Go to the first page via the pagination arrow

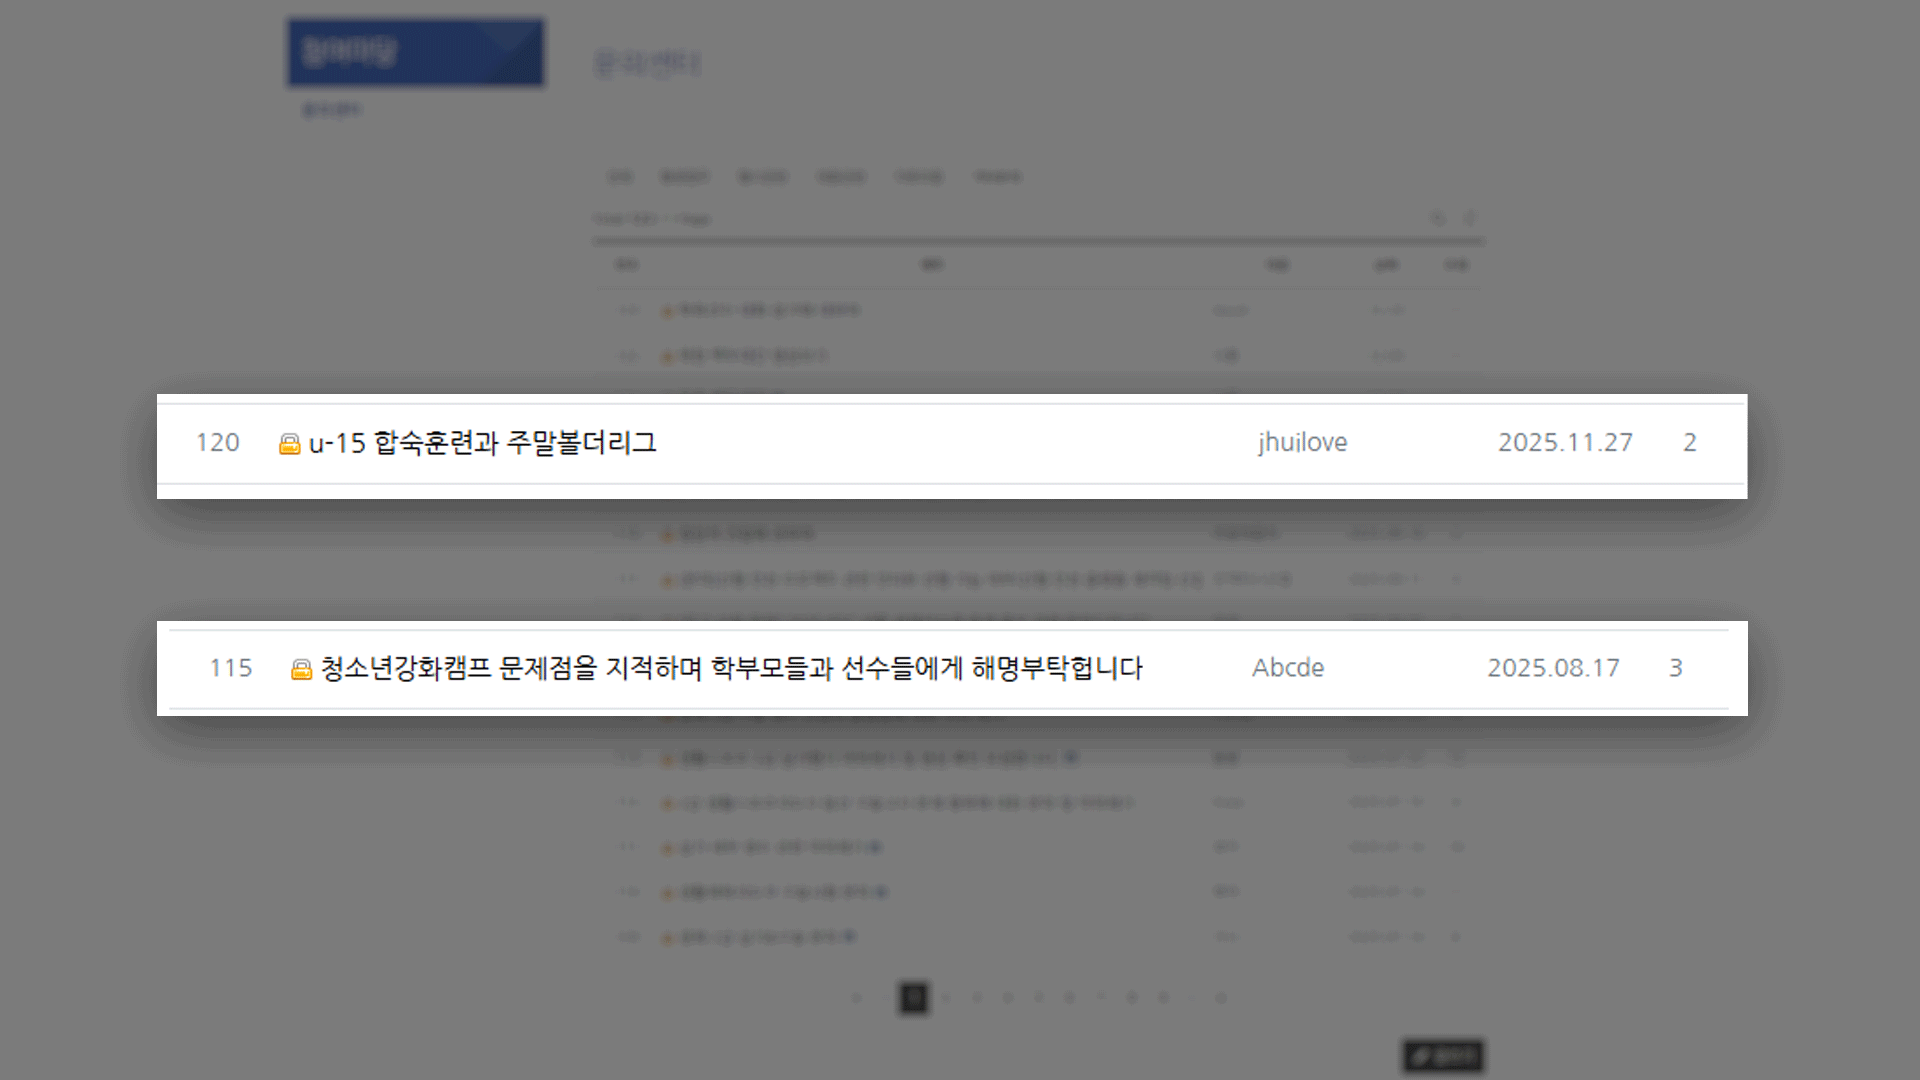[x=856, y=997]
